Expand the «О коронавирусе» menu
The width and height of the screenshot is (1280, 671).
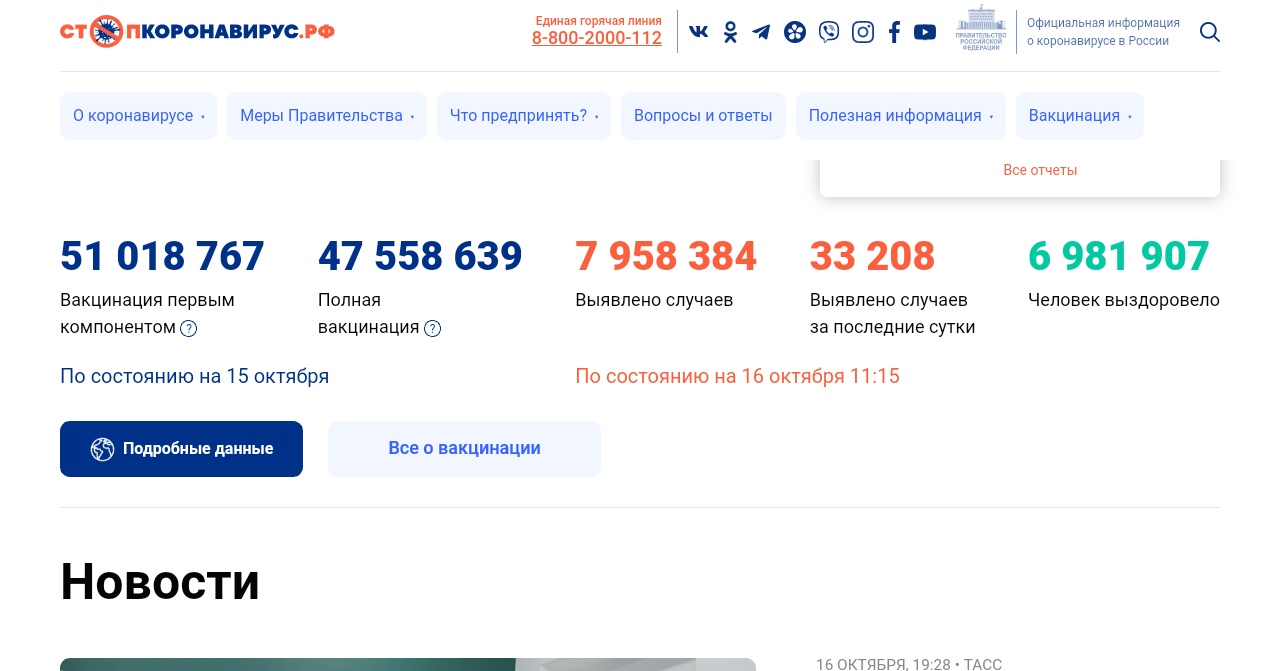[138, 116]
